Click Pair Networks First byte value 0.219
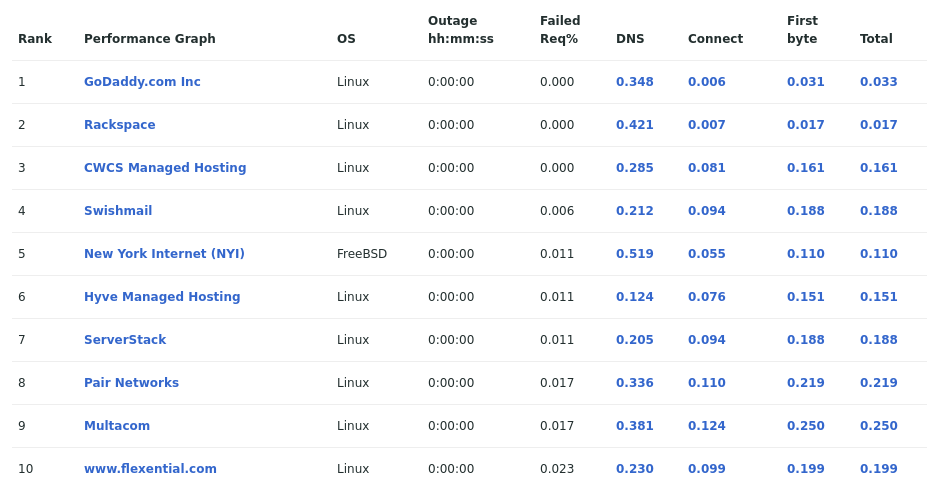The width and height of the screenshot is (939, 490). 805,383
